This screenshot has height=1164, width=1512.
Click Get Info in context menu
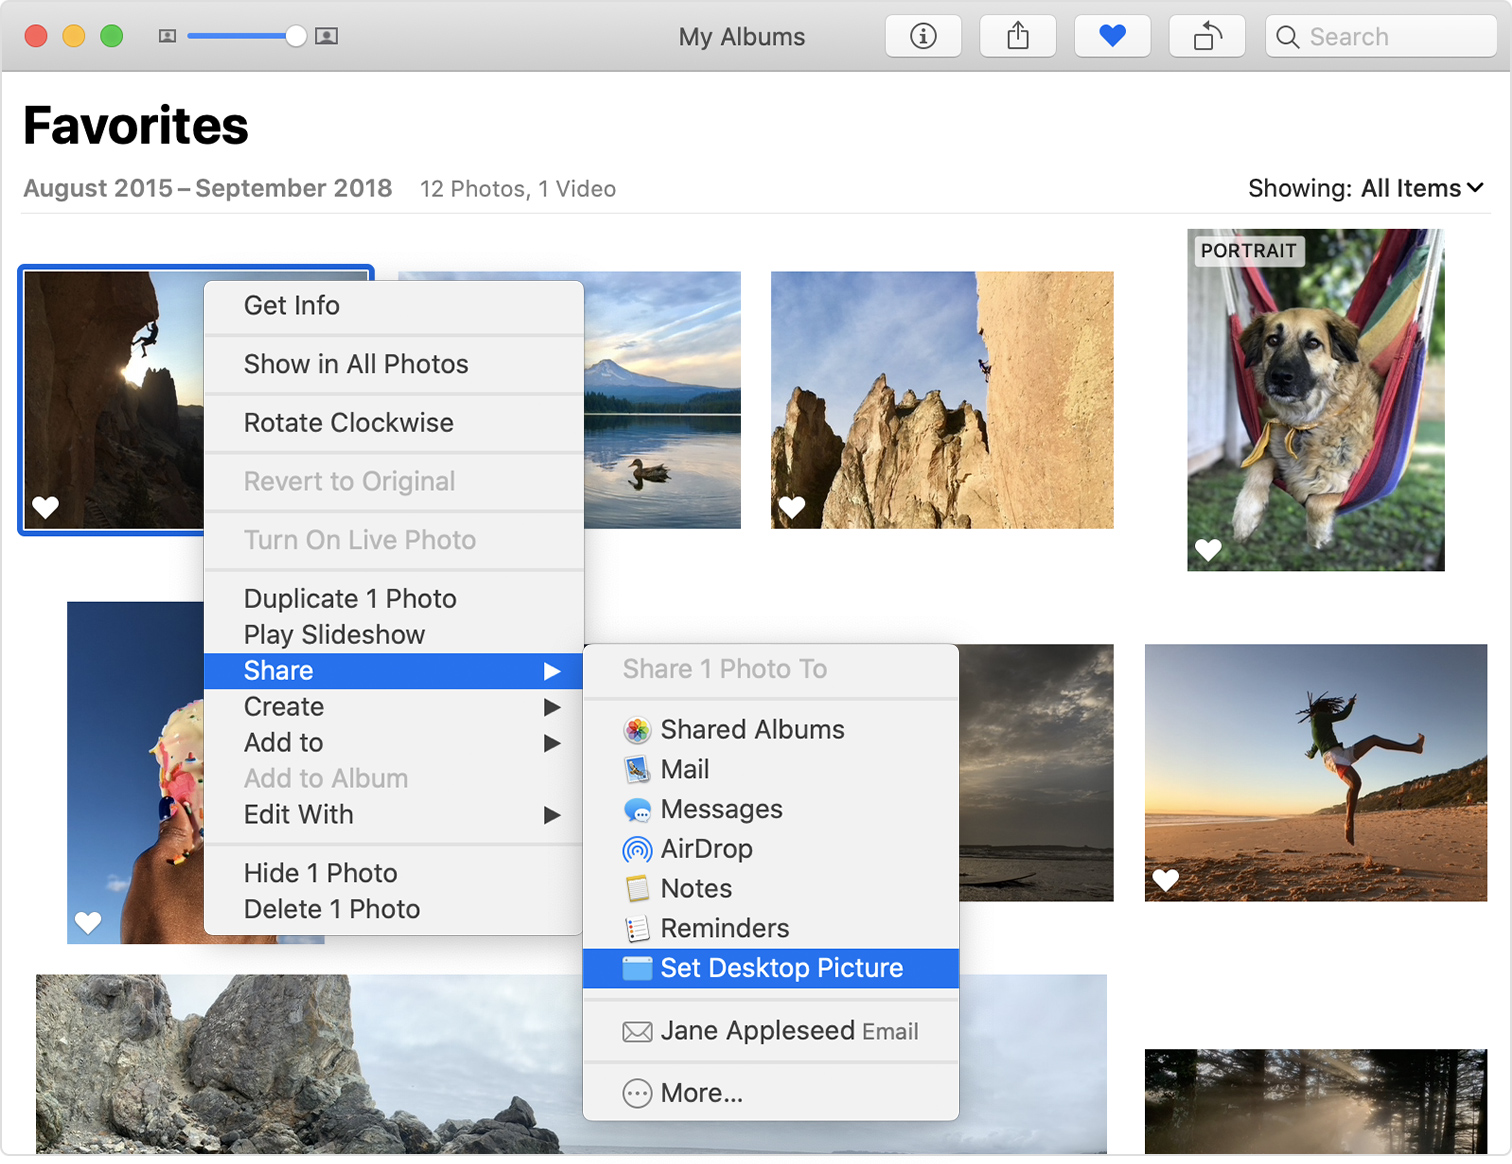click(291, 306)
